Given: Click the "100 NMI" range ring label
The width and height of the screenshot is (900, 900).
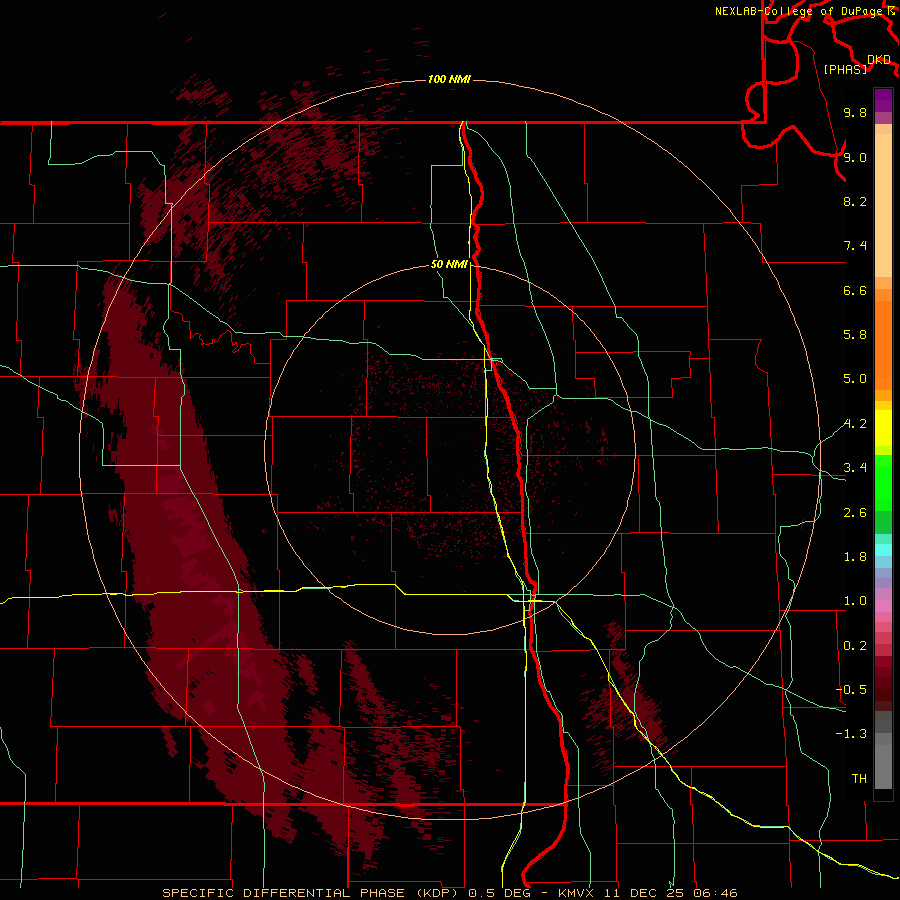Looking at the screenshot, I should pyautogui.click(x=449, y=79).
